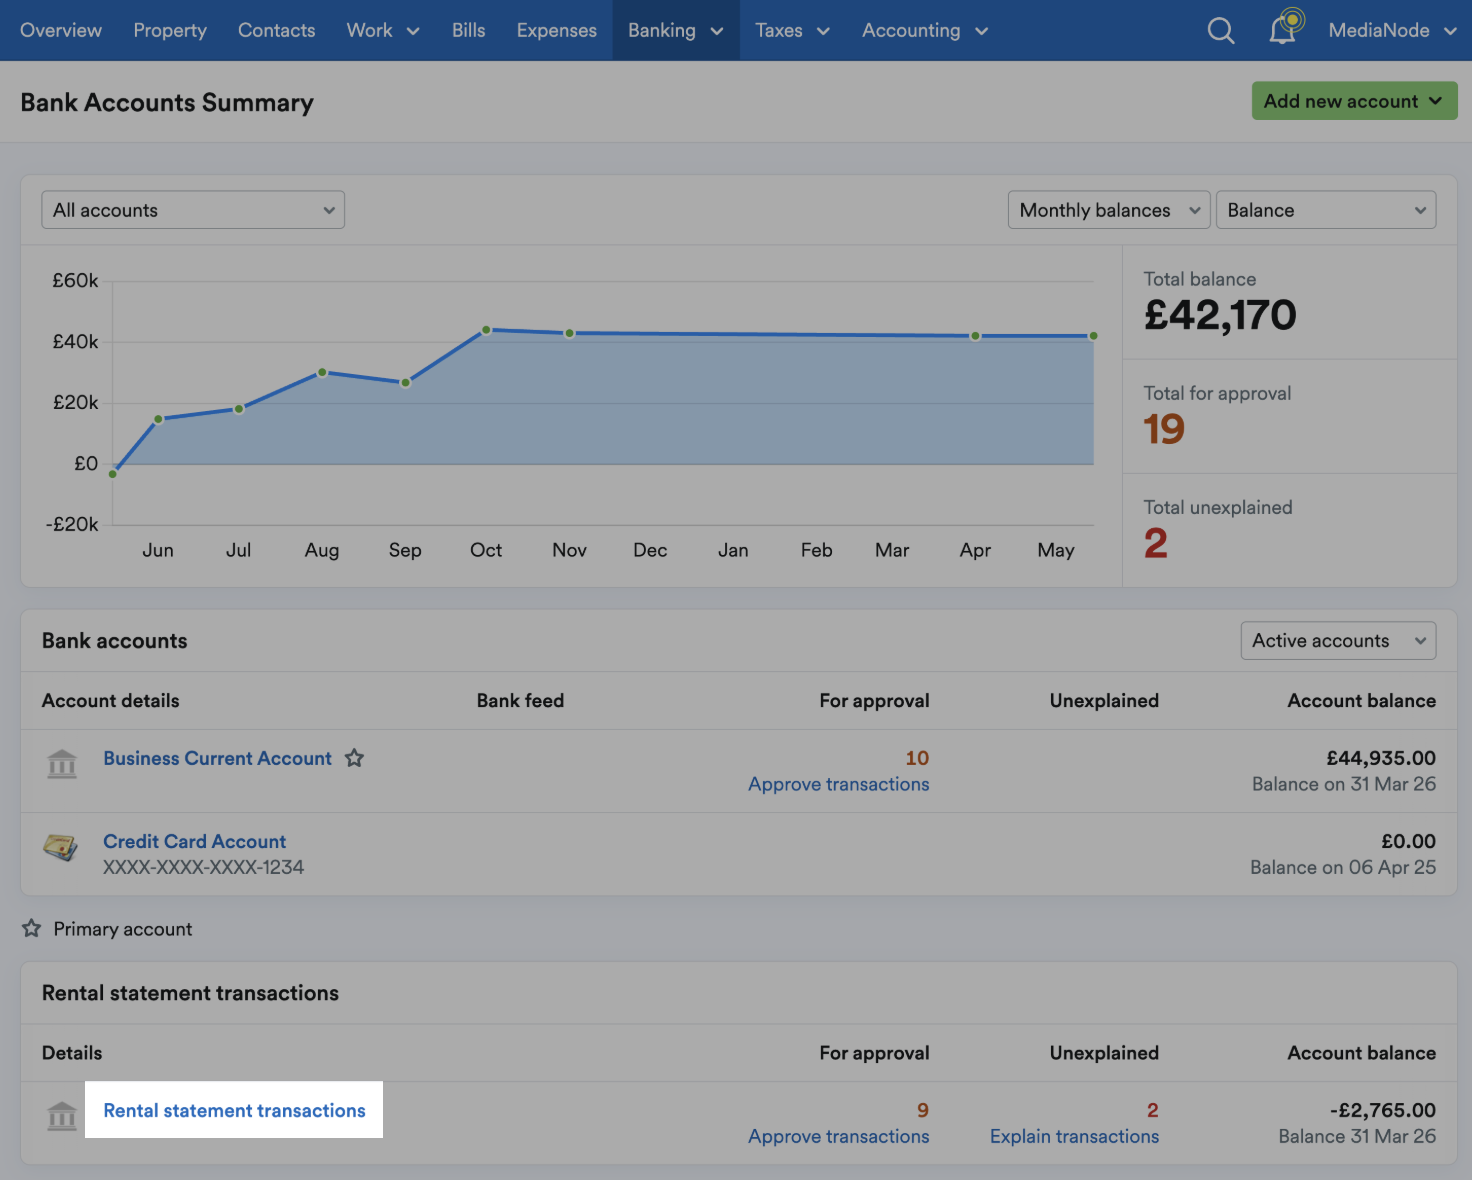Expand the Accounting menu

925,31
